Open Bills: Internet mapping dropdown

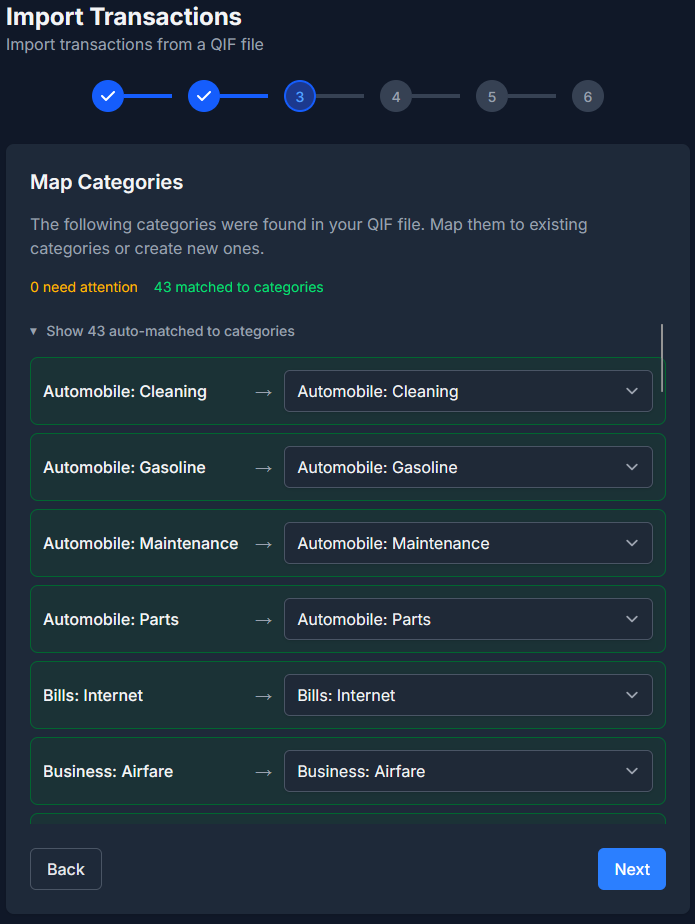click(468, 695)
